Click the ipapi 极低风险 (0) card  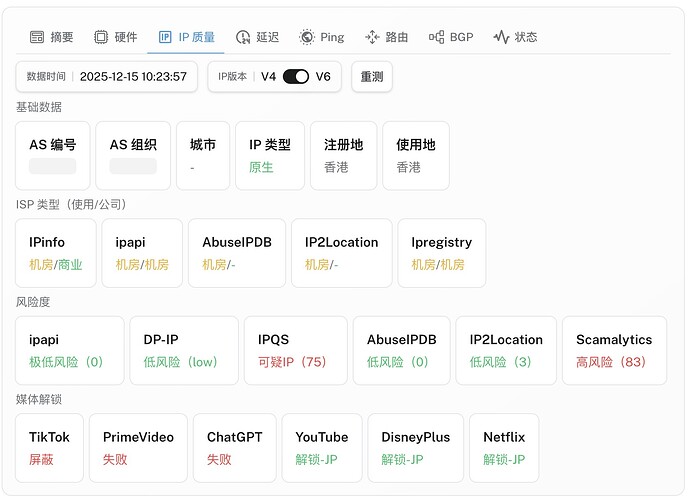(x=70, y=351)
